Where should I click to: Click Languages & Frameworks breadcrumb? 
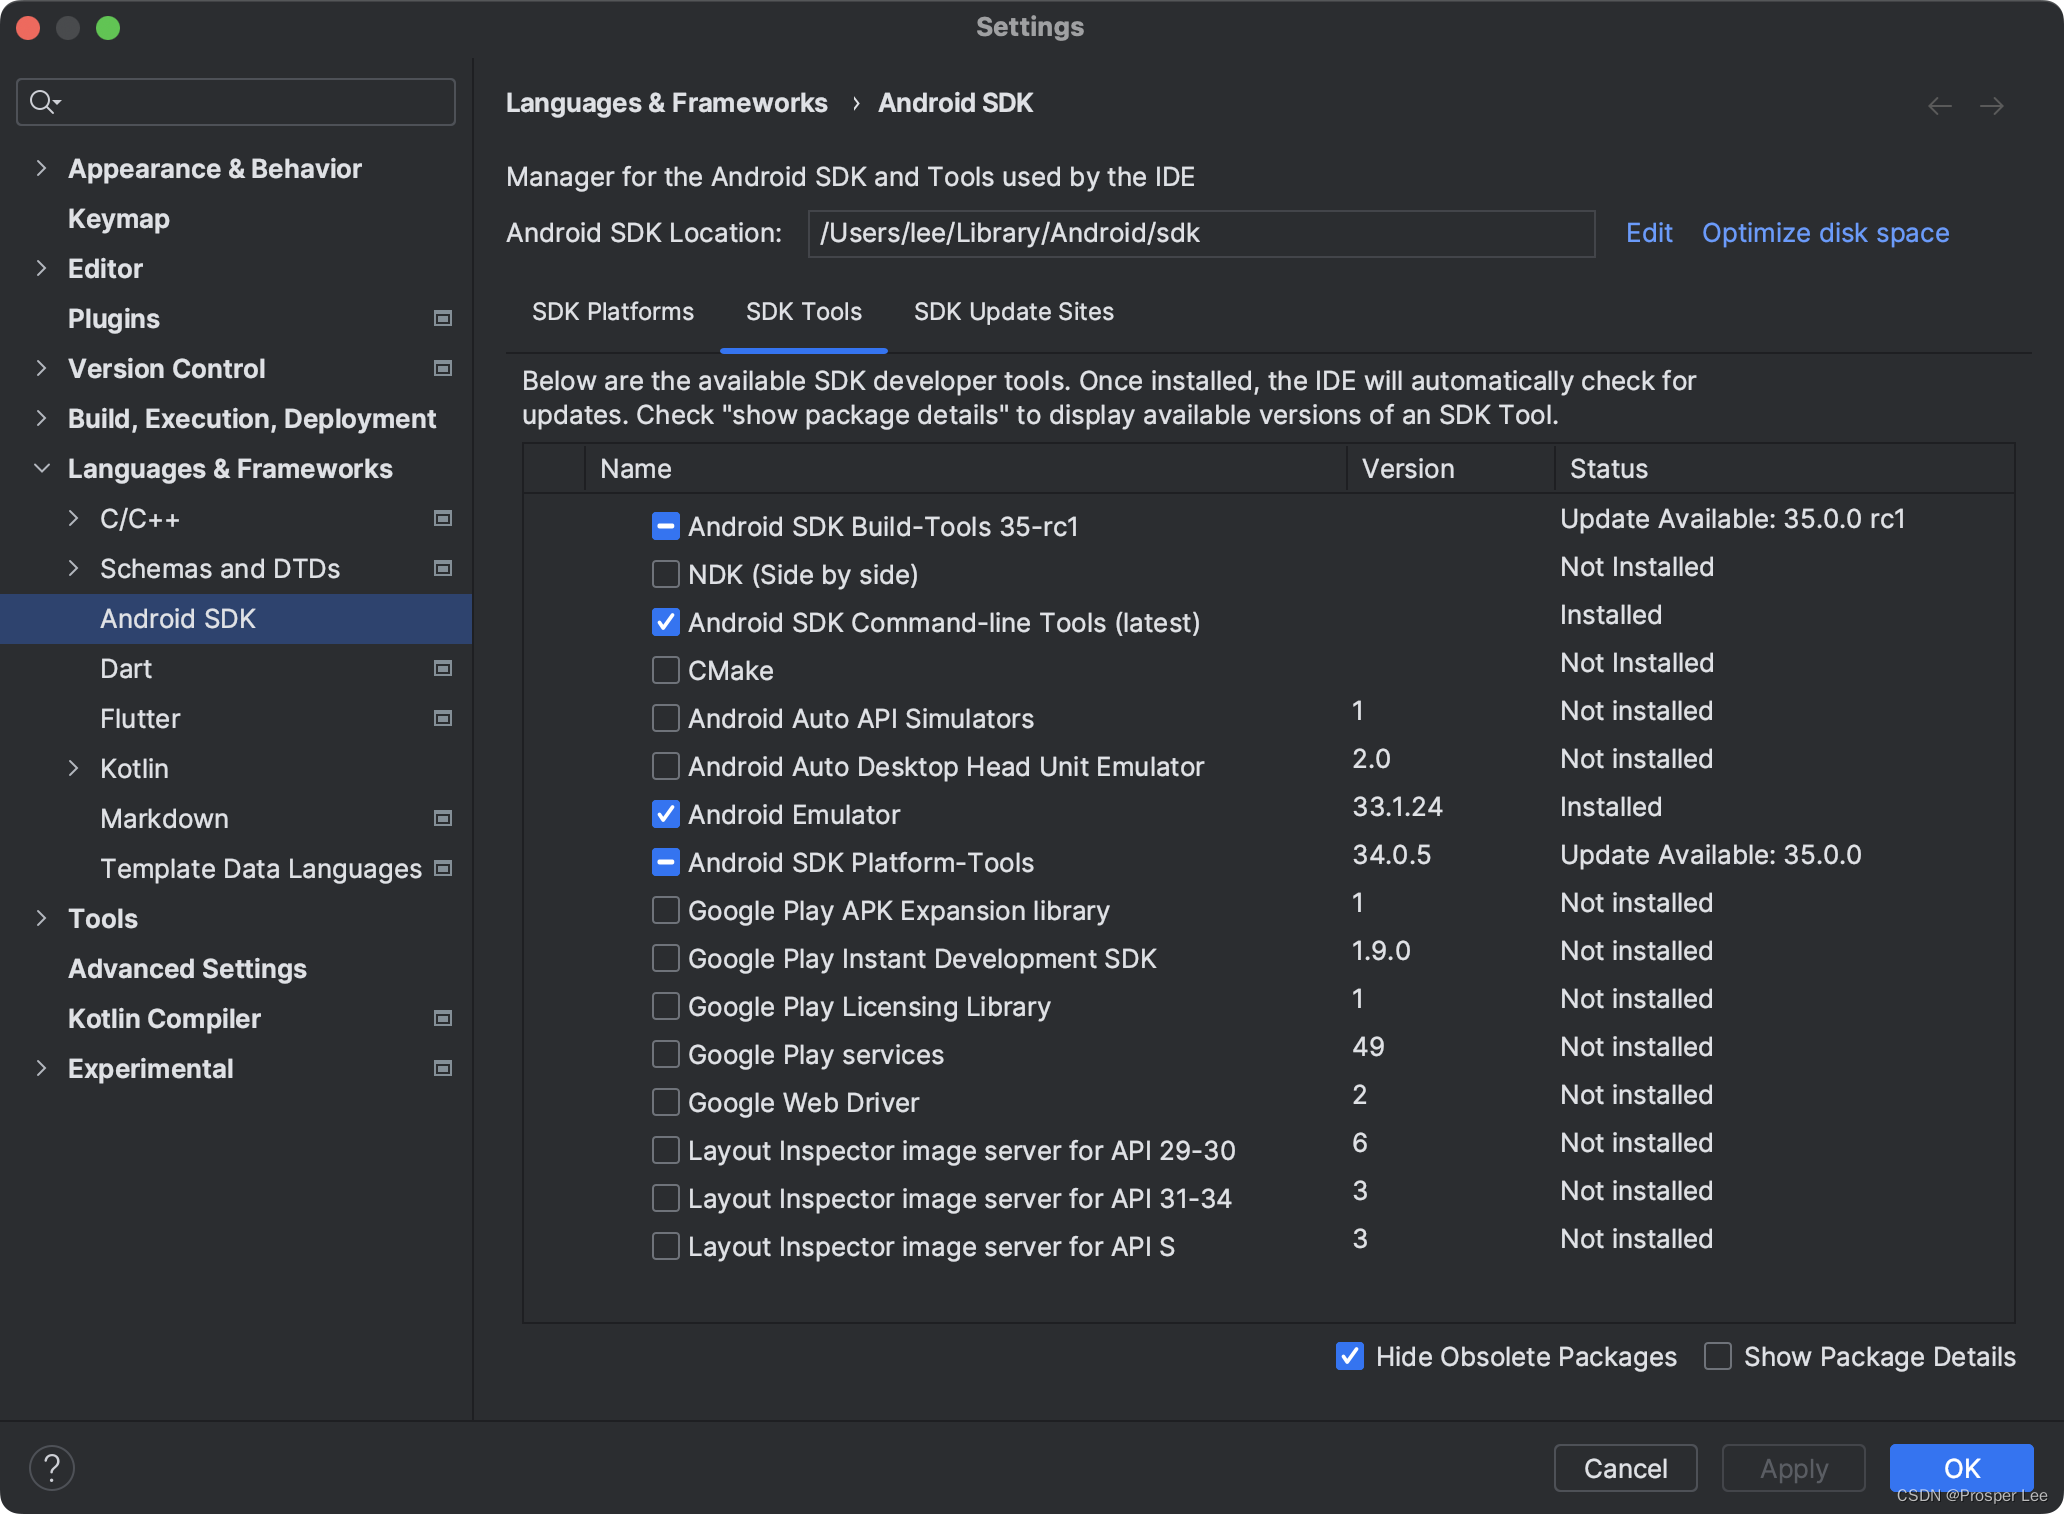(666, 103)
